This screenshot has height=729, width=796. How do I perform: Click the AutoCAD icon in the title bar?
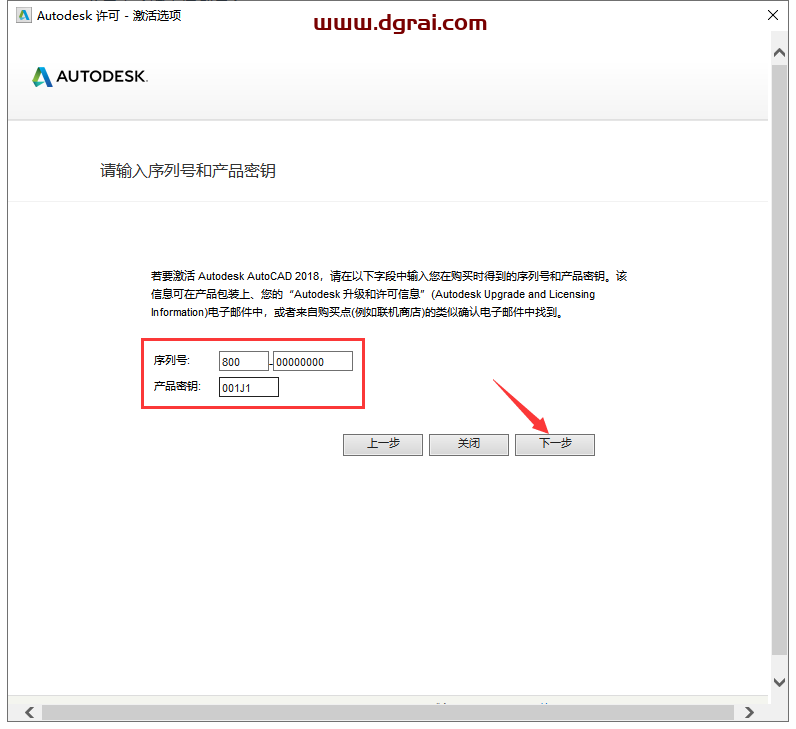point(23,15)
